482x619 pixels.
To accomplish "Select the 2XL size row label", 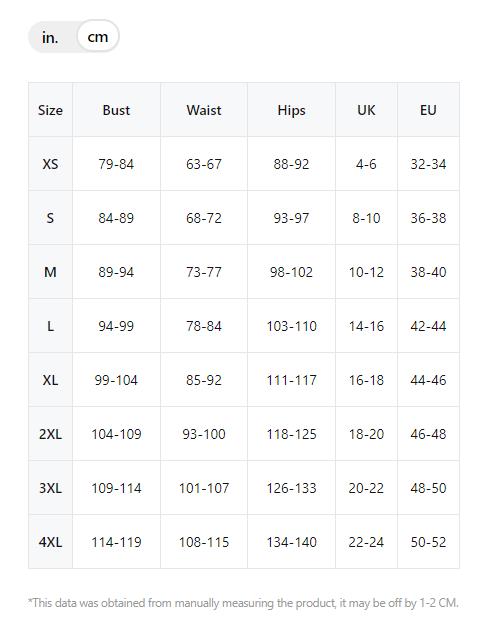I will (x=51, y=434).
